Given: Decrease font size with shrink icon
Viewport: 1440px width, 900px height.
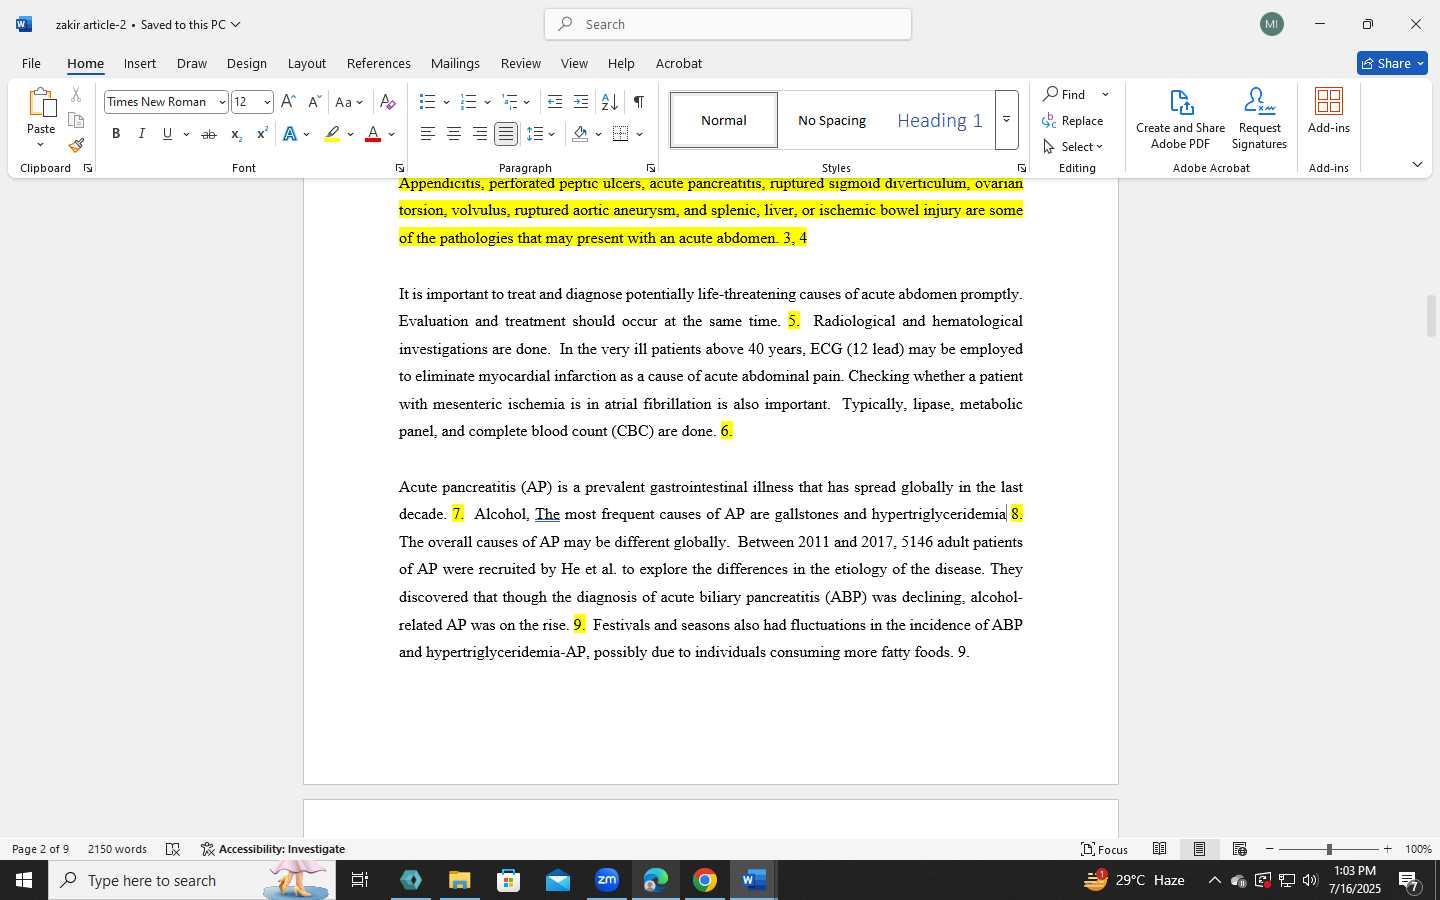Looking at the screenshot, I should pyautogui.click(x=314, y=102).
